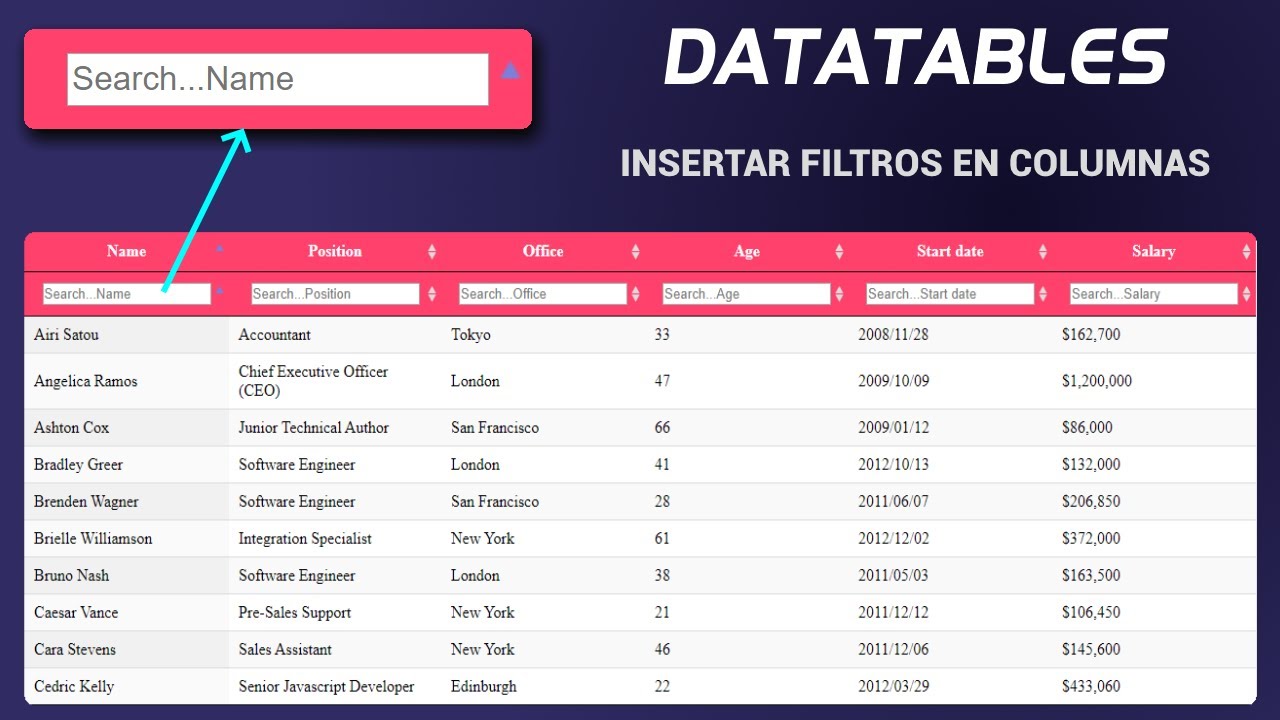Click the sort arrows next to Salary header
The height and width of the screenshot is (720, 1280).
point(1246,252)
